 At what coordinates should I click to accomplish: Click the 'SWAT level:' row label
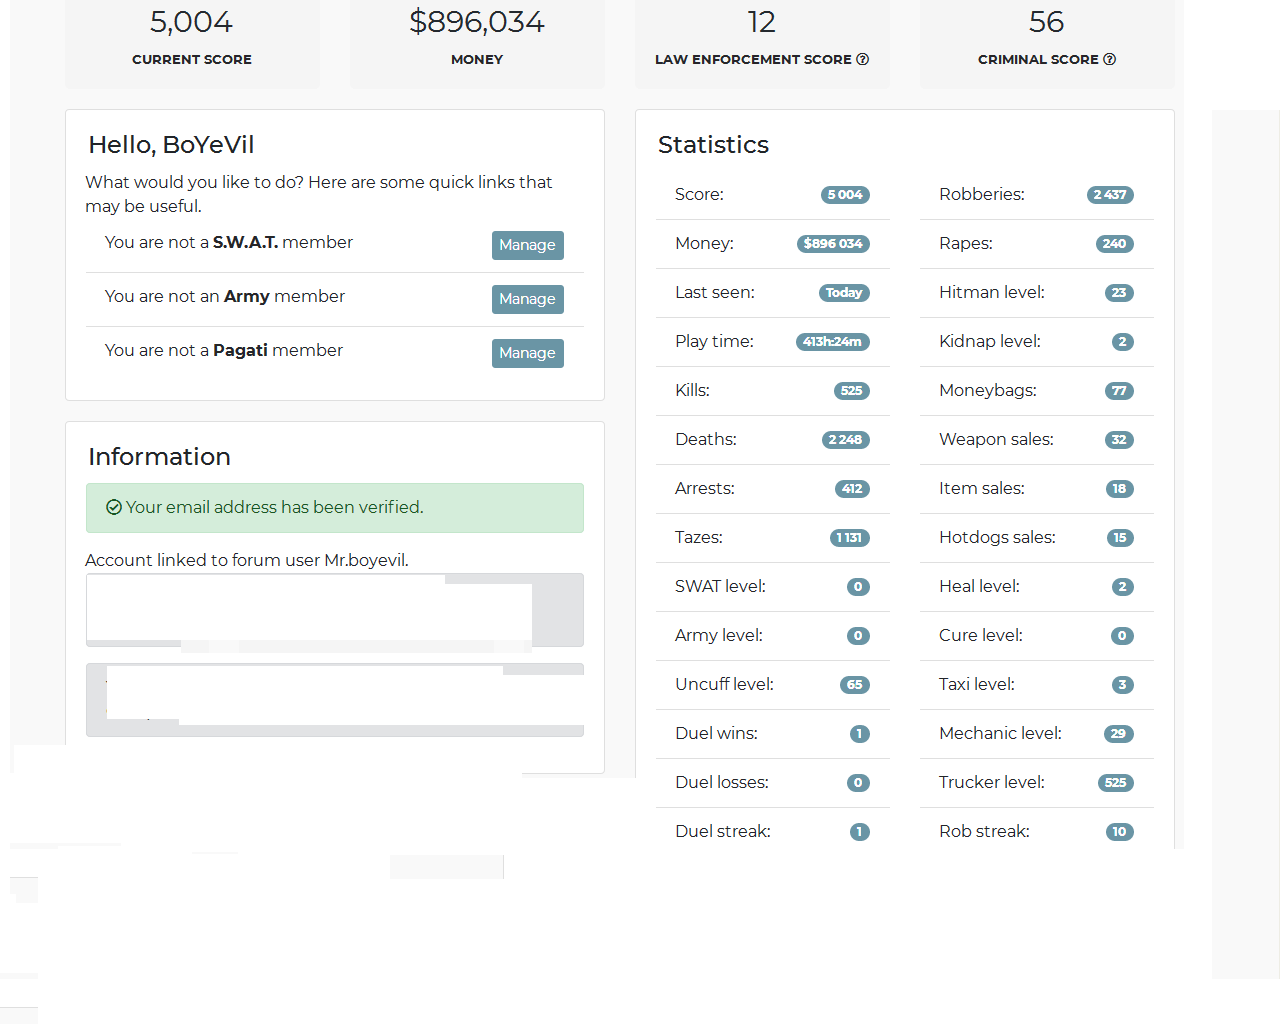point(720,586)
